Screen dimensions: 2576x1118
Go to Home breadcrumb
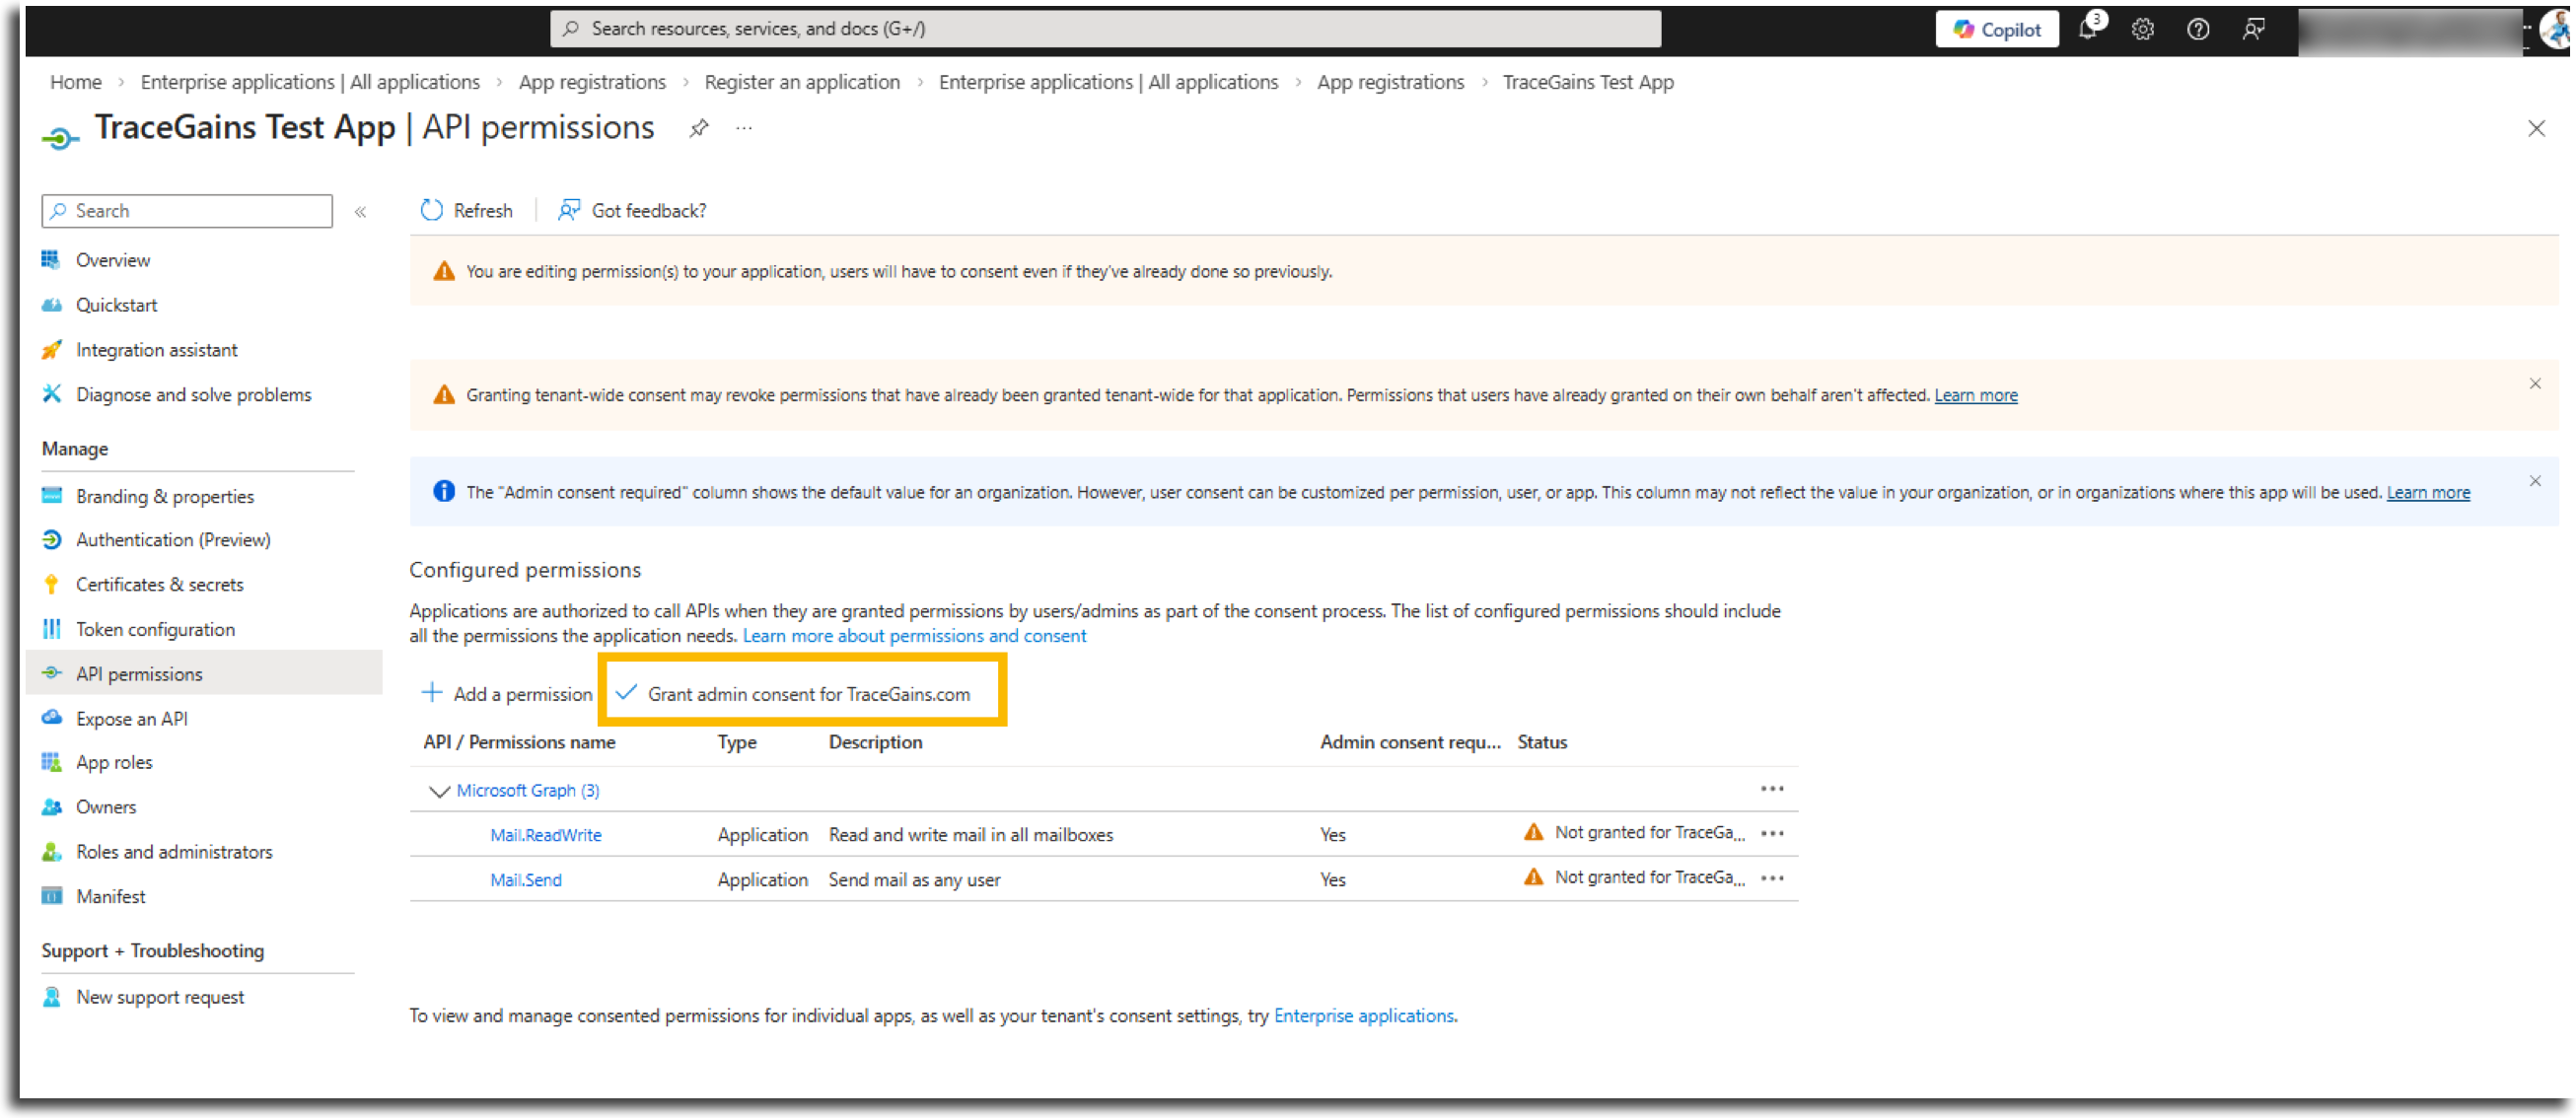pyautogui.click(x=76, y=82)
